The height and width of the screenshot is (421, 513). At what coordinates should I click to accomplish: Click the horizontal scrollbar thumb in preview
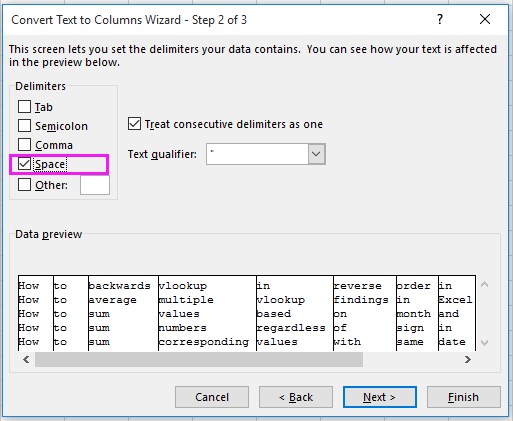tap(199, 359)
